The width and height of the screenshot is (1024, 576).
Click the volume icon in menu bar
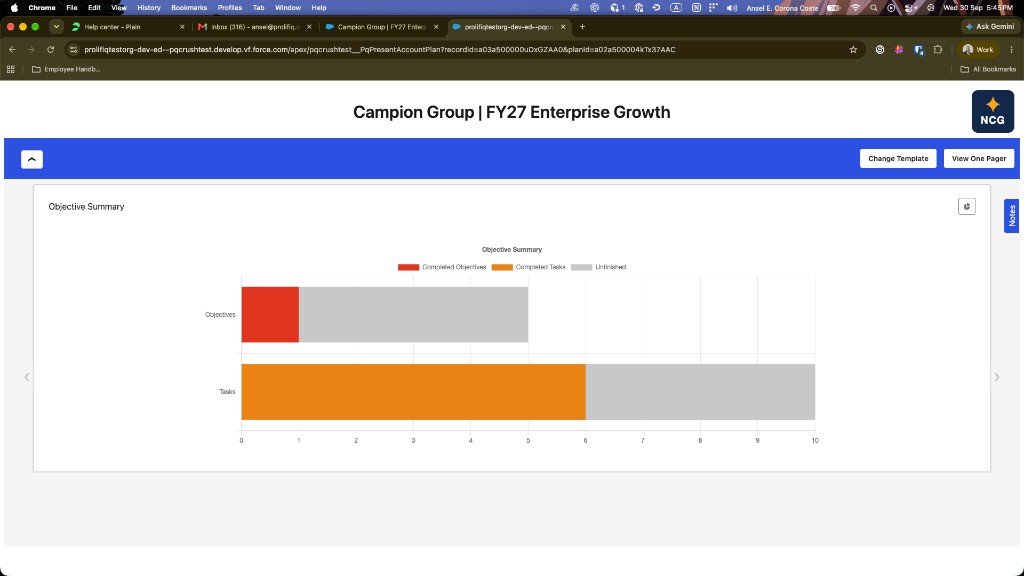coord(732,8)
